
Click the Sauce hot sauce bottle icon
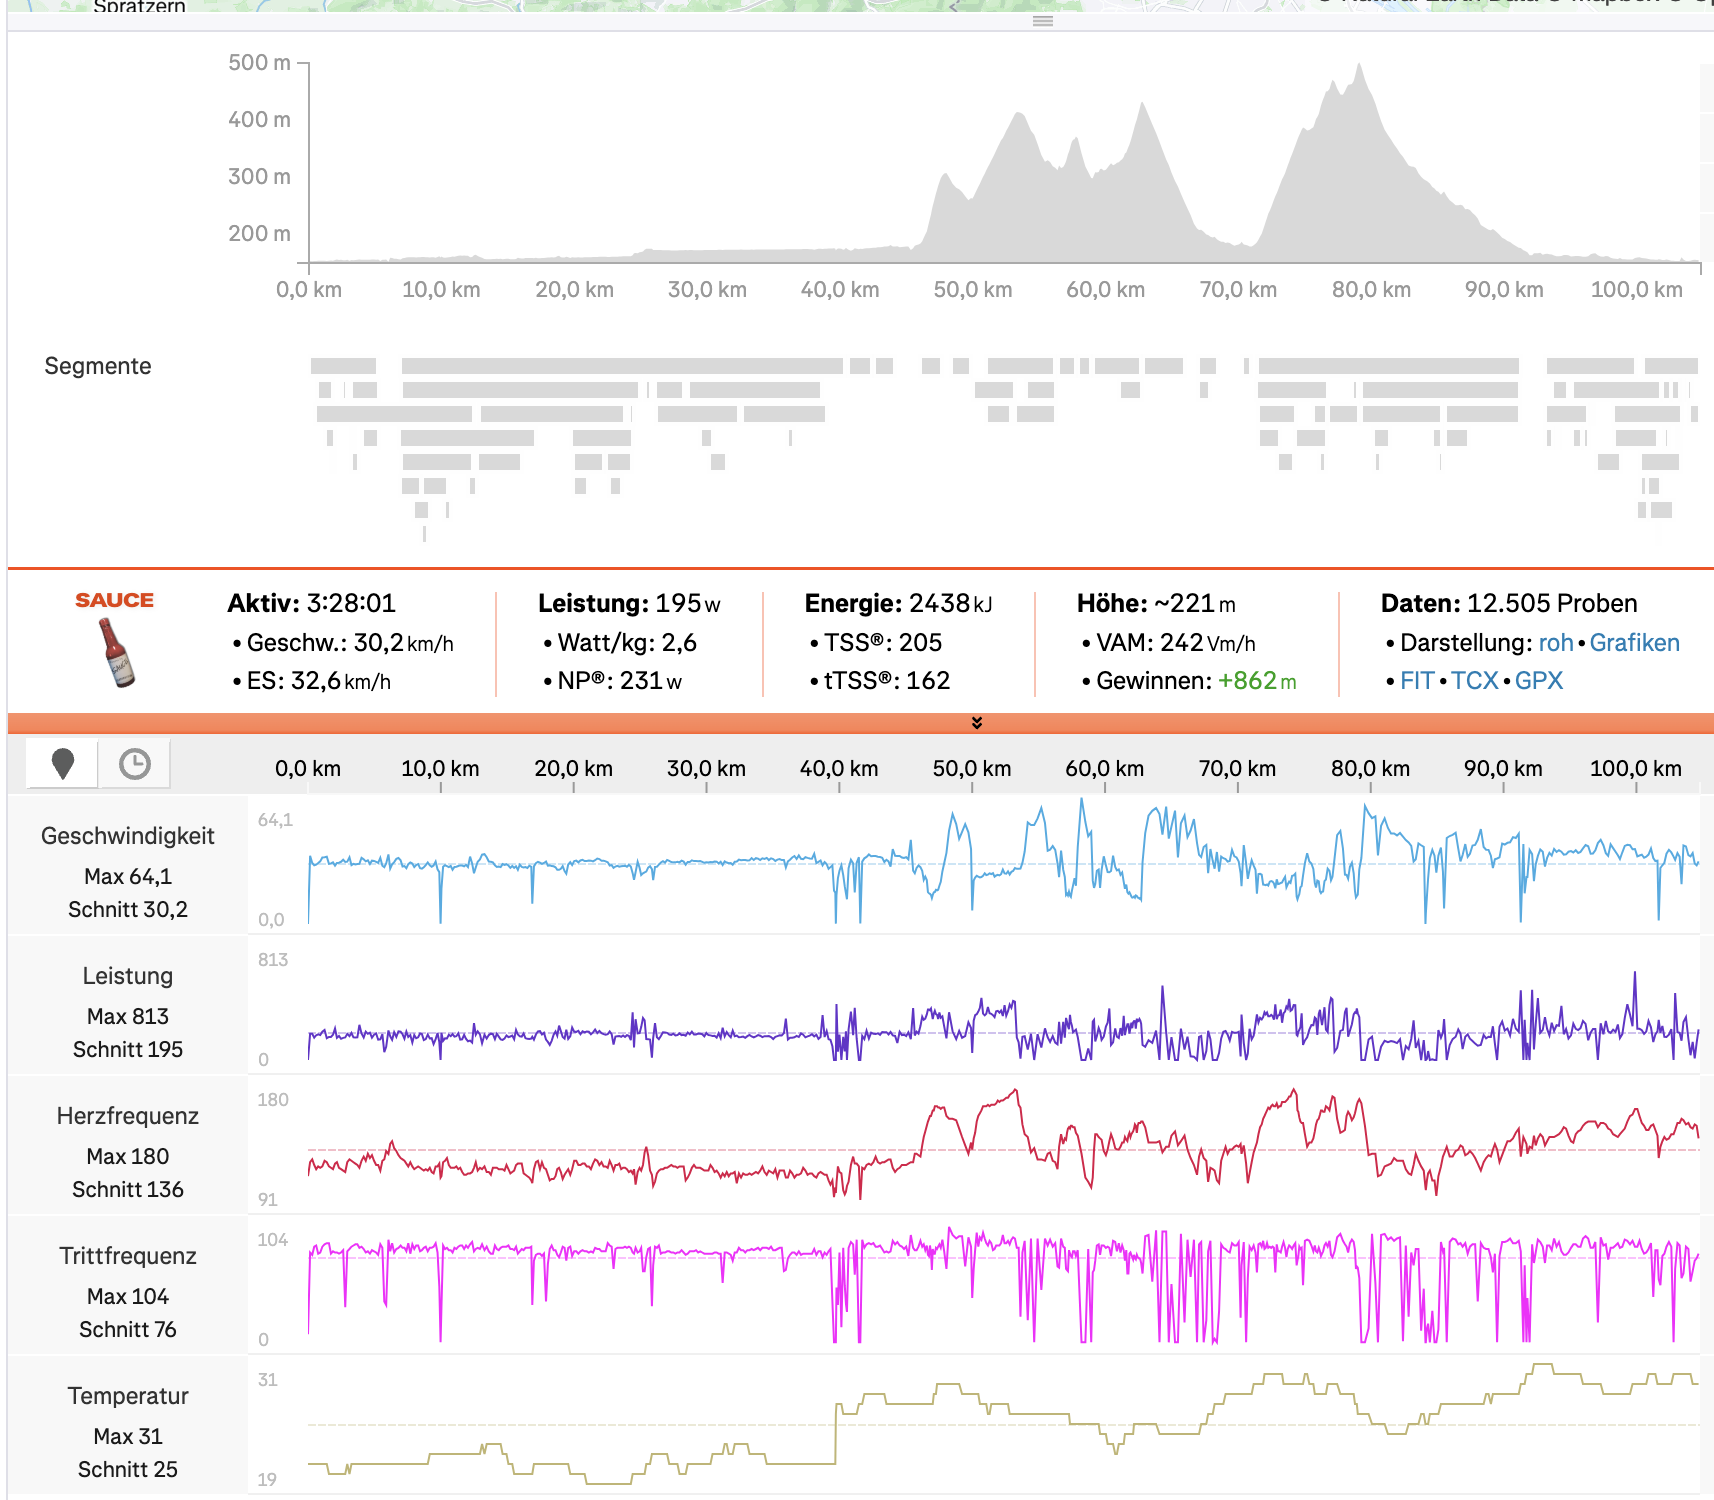click(x=116, y=652)
